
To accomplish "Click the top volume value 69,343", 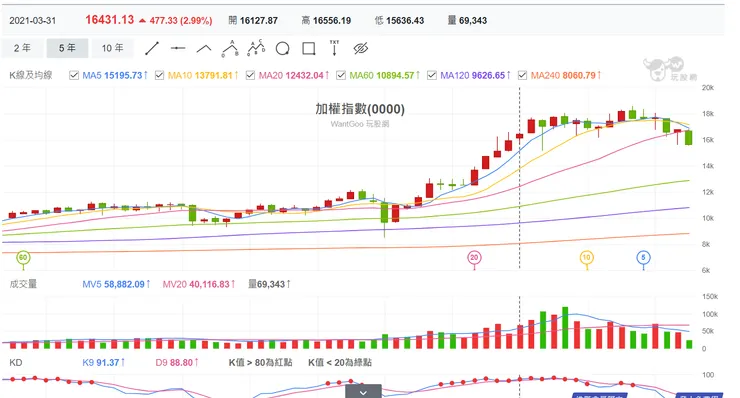I will coord(473,21).
